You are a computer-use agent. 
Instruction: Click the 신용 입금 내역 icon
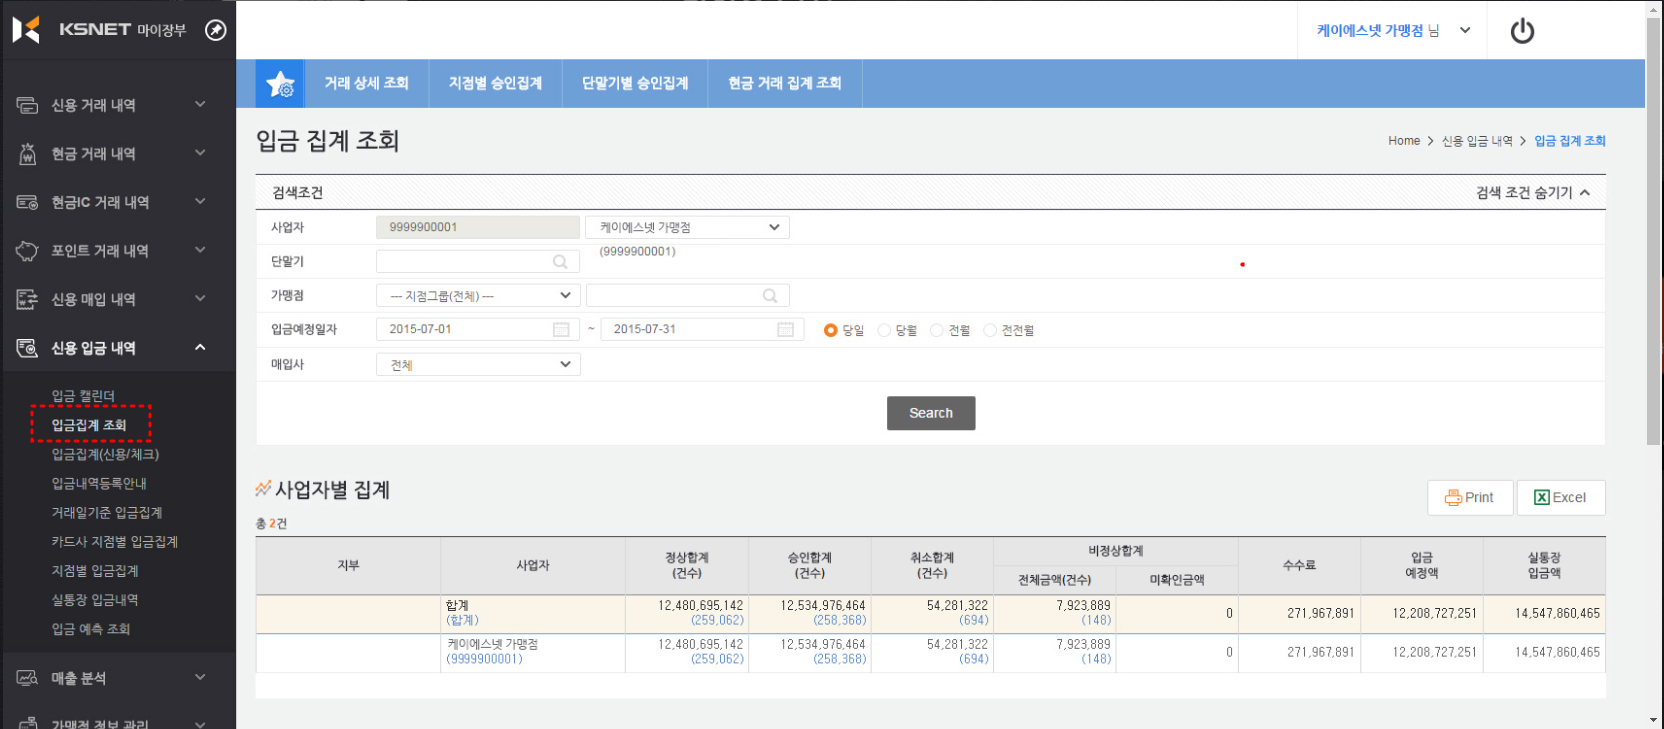point(27,348)
